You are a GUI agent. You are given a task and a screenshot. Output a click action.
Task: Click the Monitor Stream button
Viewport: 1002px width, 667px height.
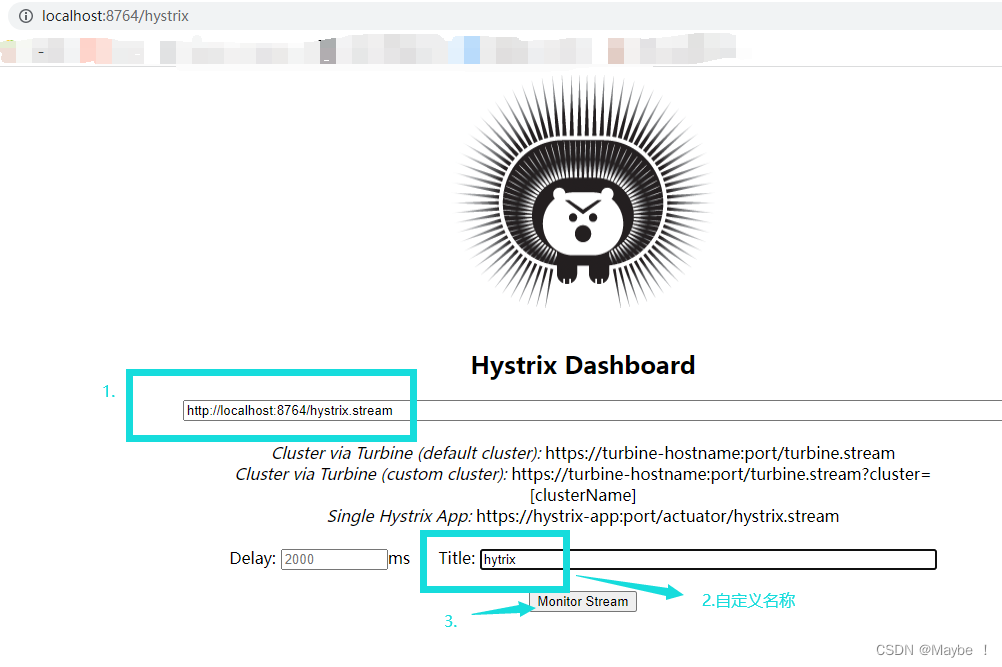point(583,601)
